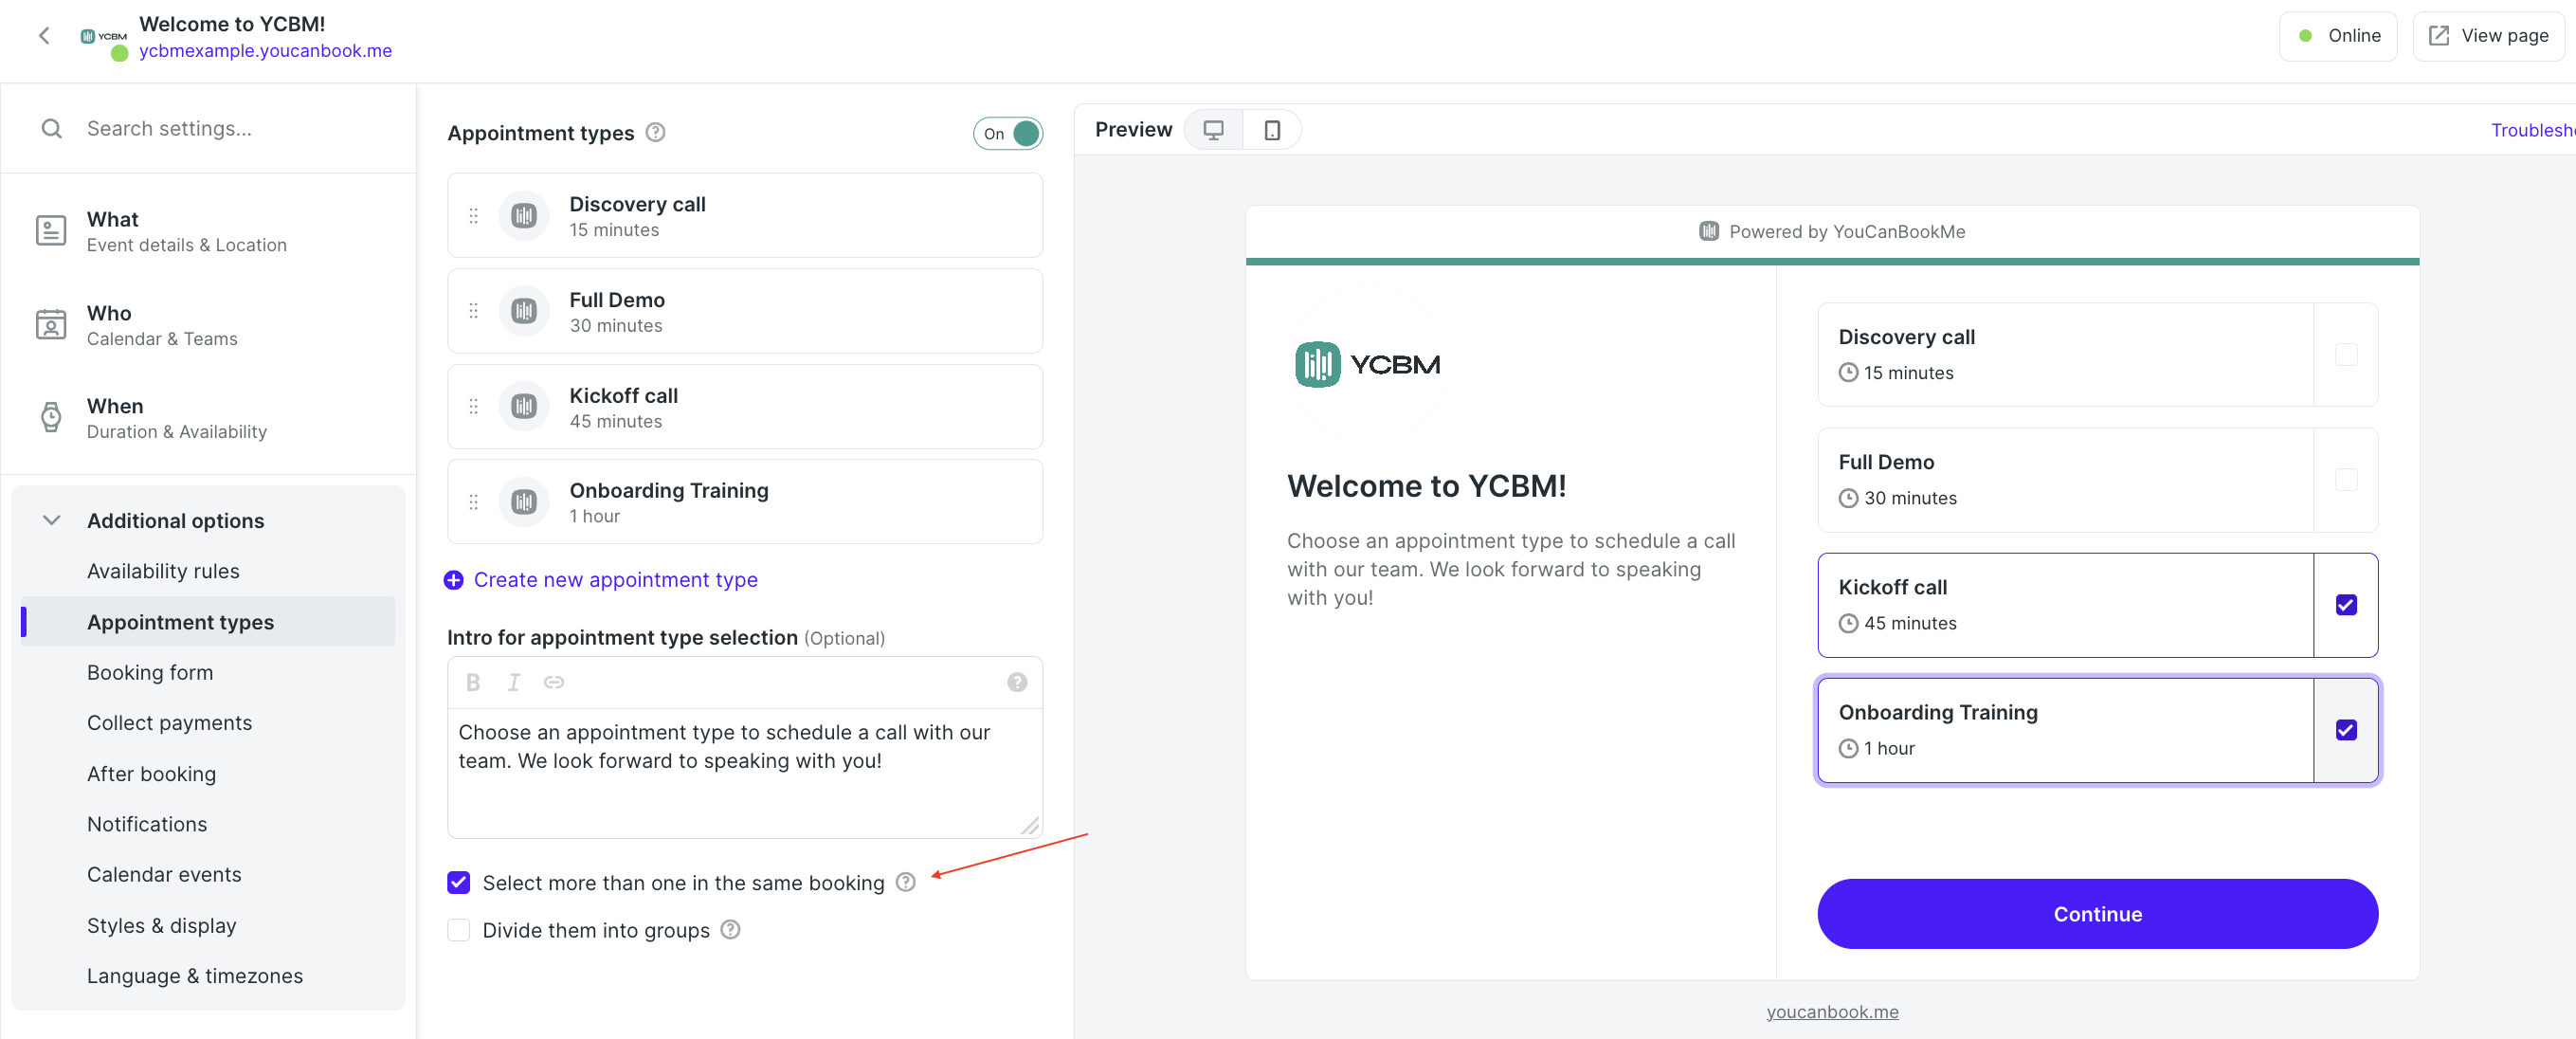Screen dimensions: 2576x1039
Task: Click the Discovery call type icon
Action: [524, 216]
